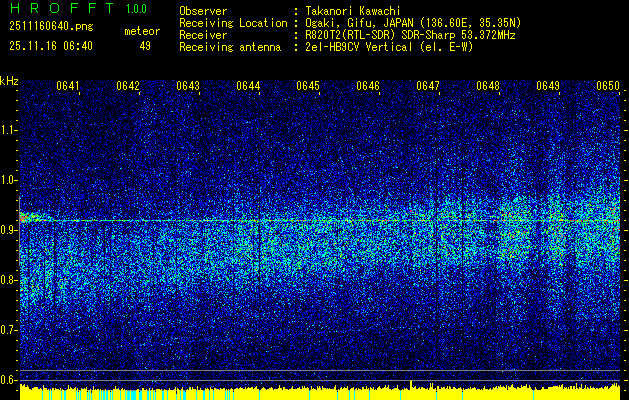
Task: Click the 0643 time marker
Action: click(x=188, y=86)
